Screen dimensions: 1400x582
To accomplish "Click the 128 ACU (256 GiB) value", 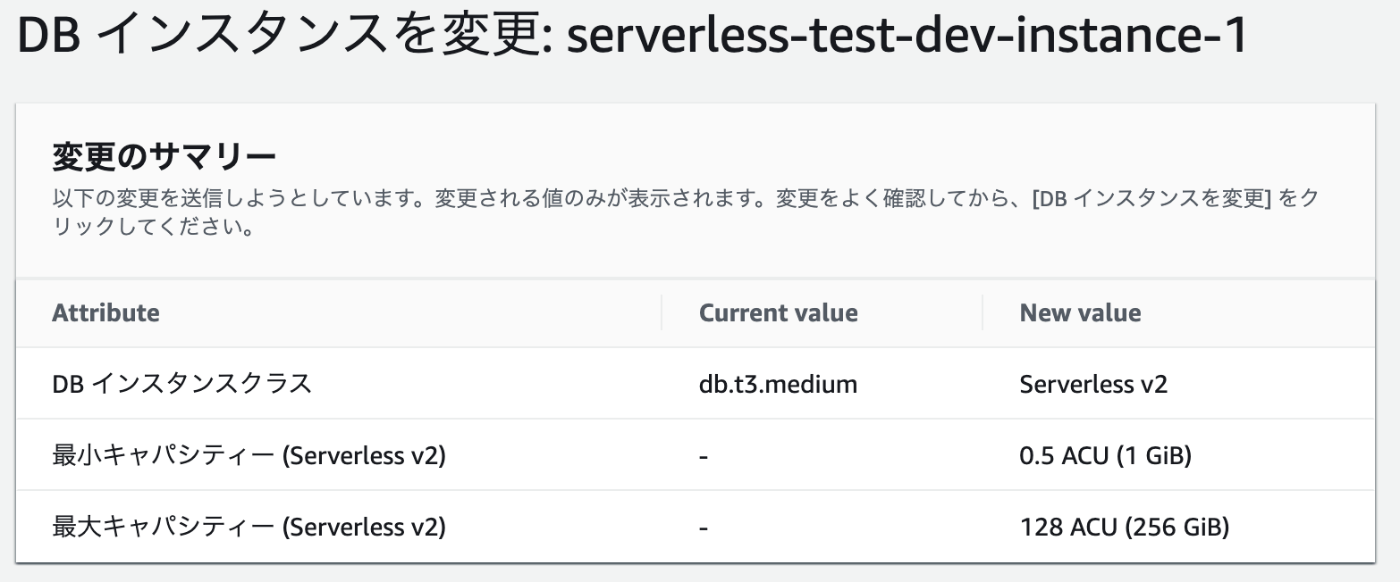I will (1124, 526).
